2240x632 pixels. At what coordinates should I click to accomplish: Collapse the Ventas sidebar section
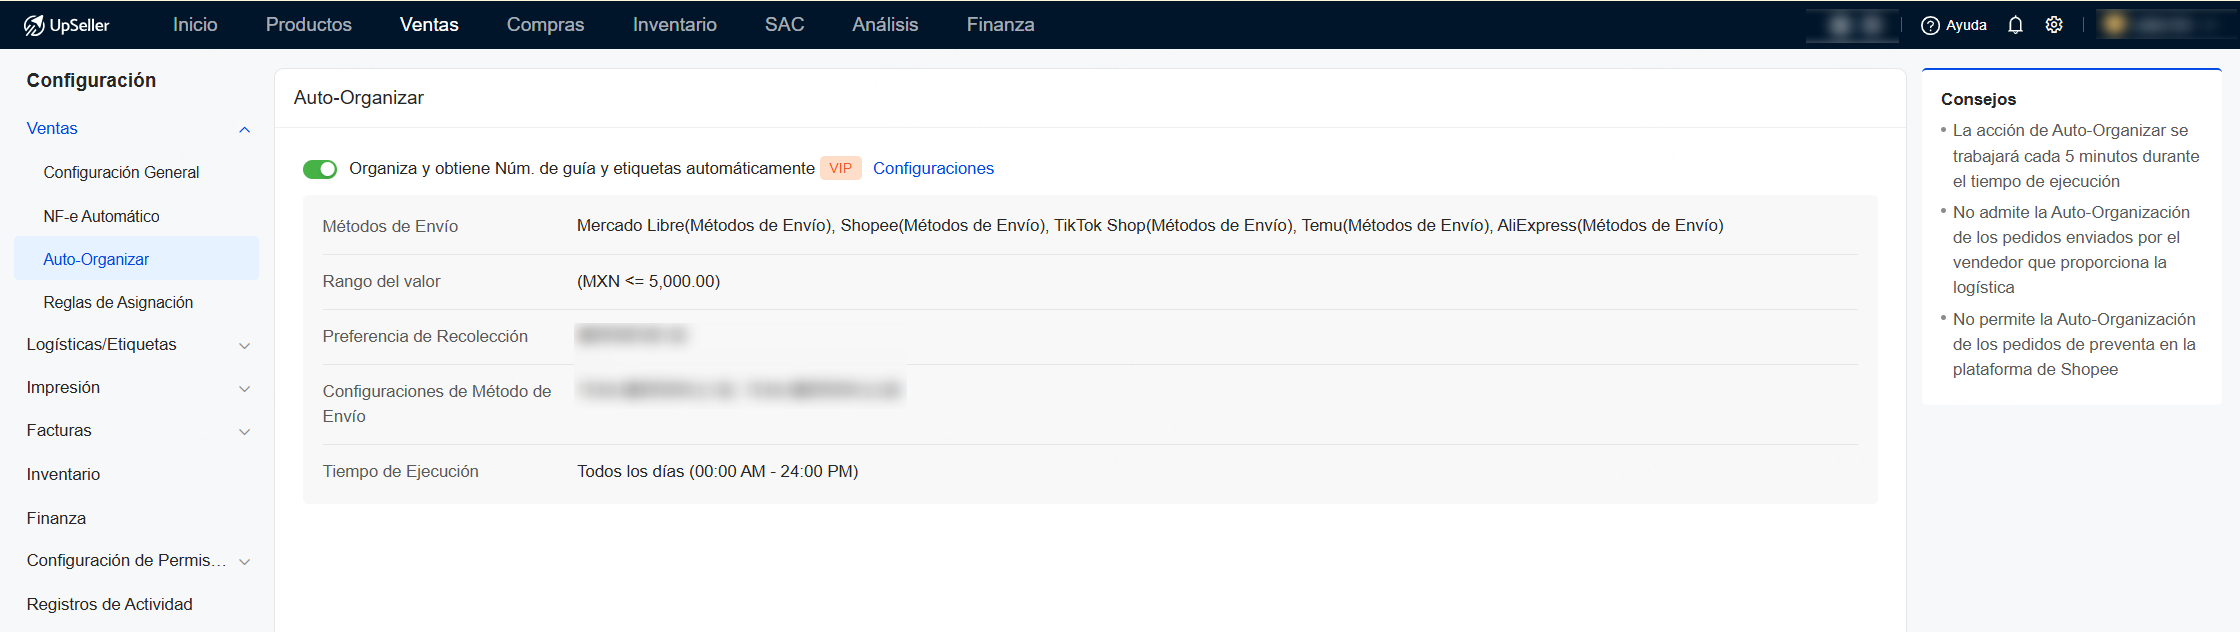244,129
